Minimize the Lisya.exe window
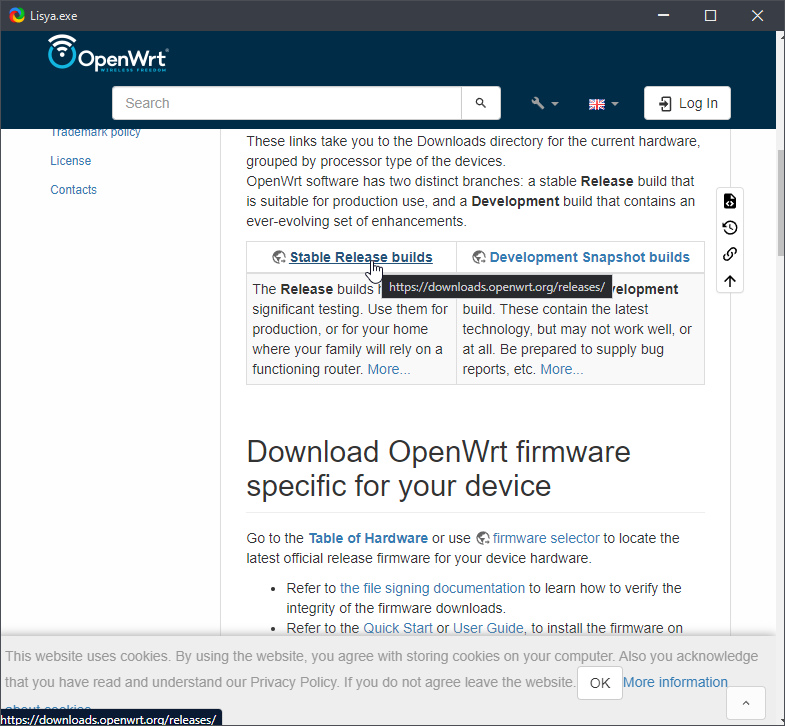Image resolution: width=785 pixels, height=726 pixels. click(x=664, y=16)
